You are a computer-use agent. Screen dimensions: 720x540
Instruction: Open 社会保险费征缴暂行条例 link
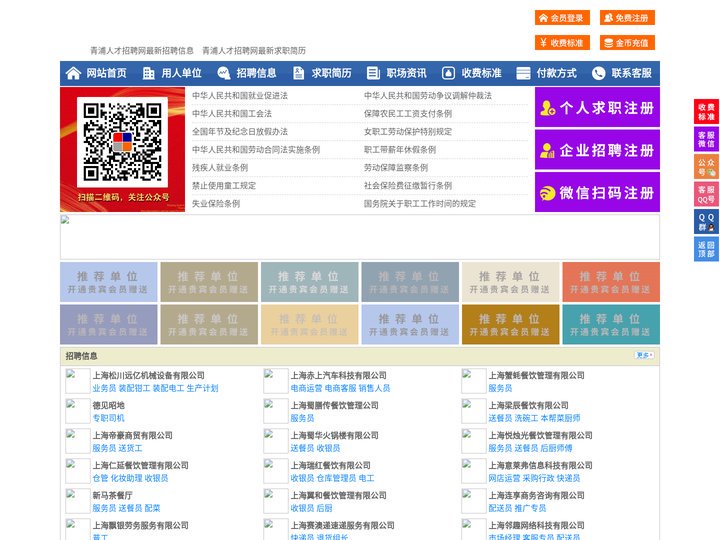pos(408,186)
